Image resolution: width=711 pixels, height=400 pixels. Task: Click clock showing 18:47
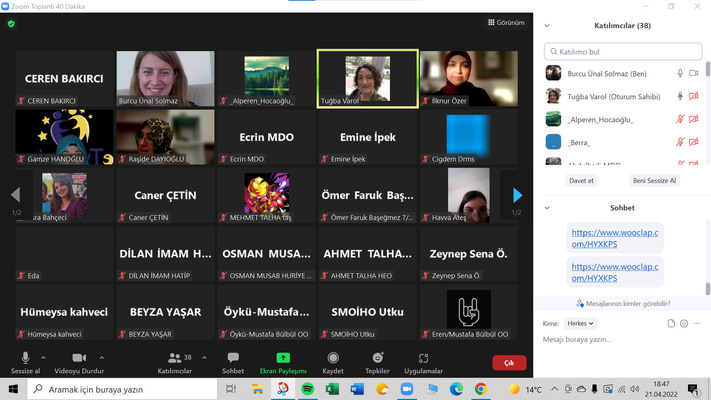coord(661,384)
